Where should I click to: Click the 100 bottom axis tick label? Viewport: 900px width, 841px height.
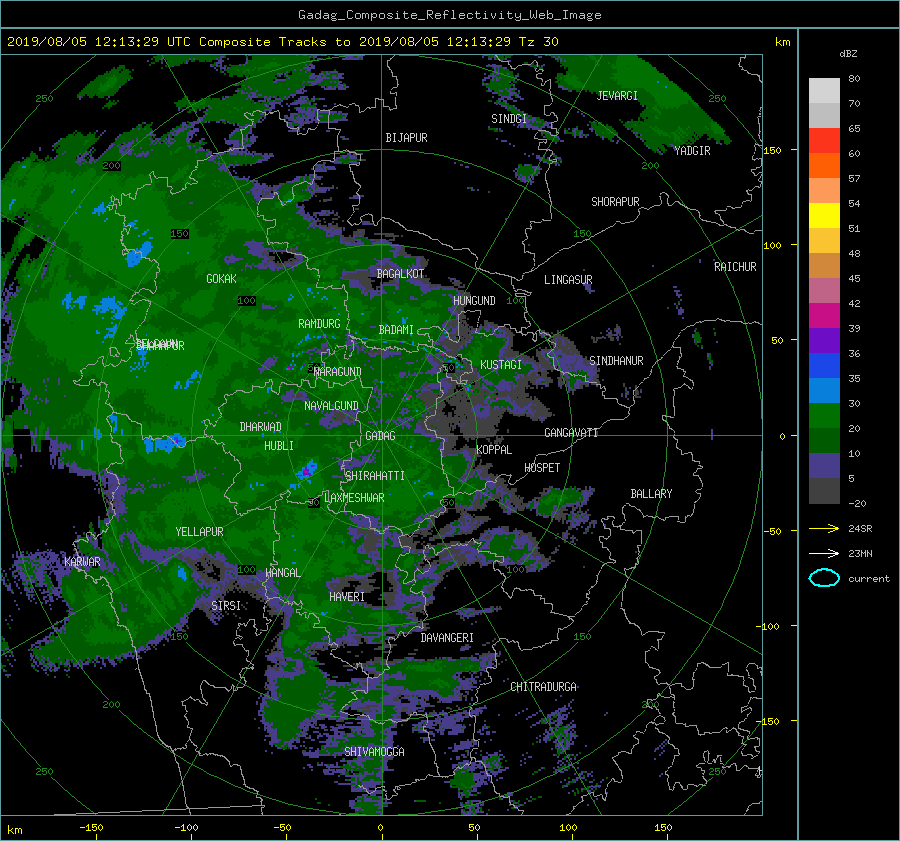click(568, 828)
